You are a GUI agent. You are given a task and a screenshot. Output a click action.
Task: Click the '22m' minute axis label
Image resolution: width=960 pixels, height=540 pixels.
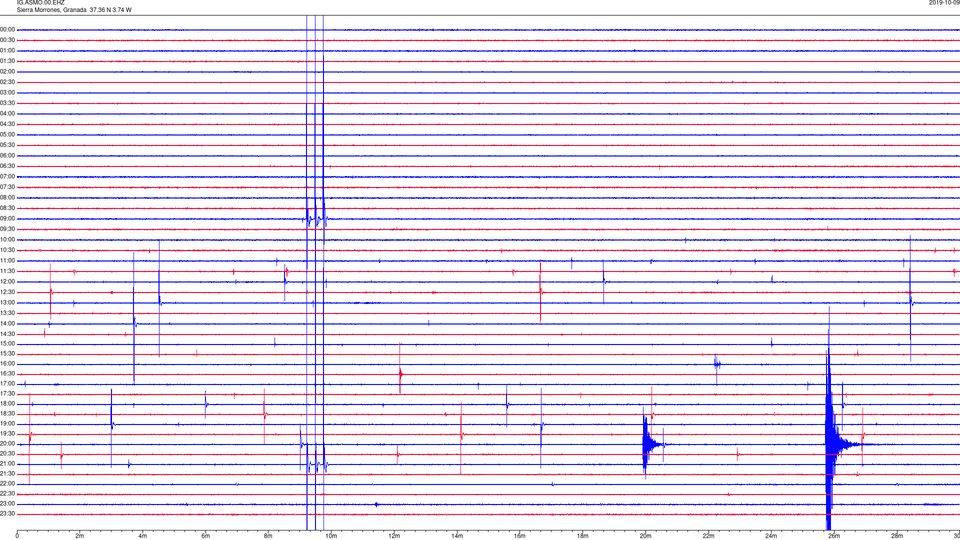point(708,536)
